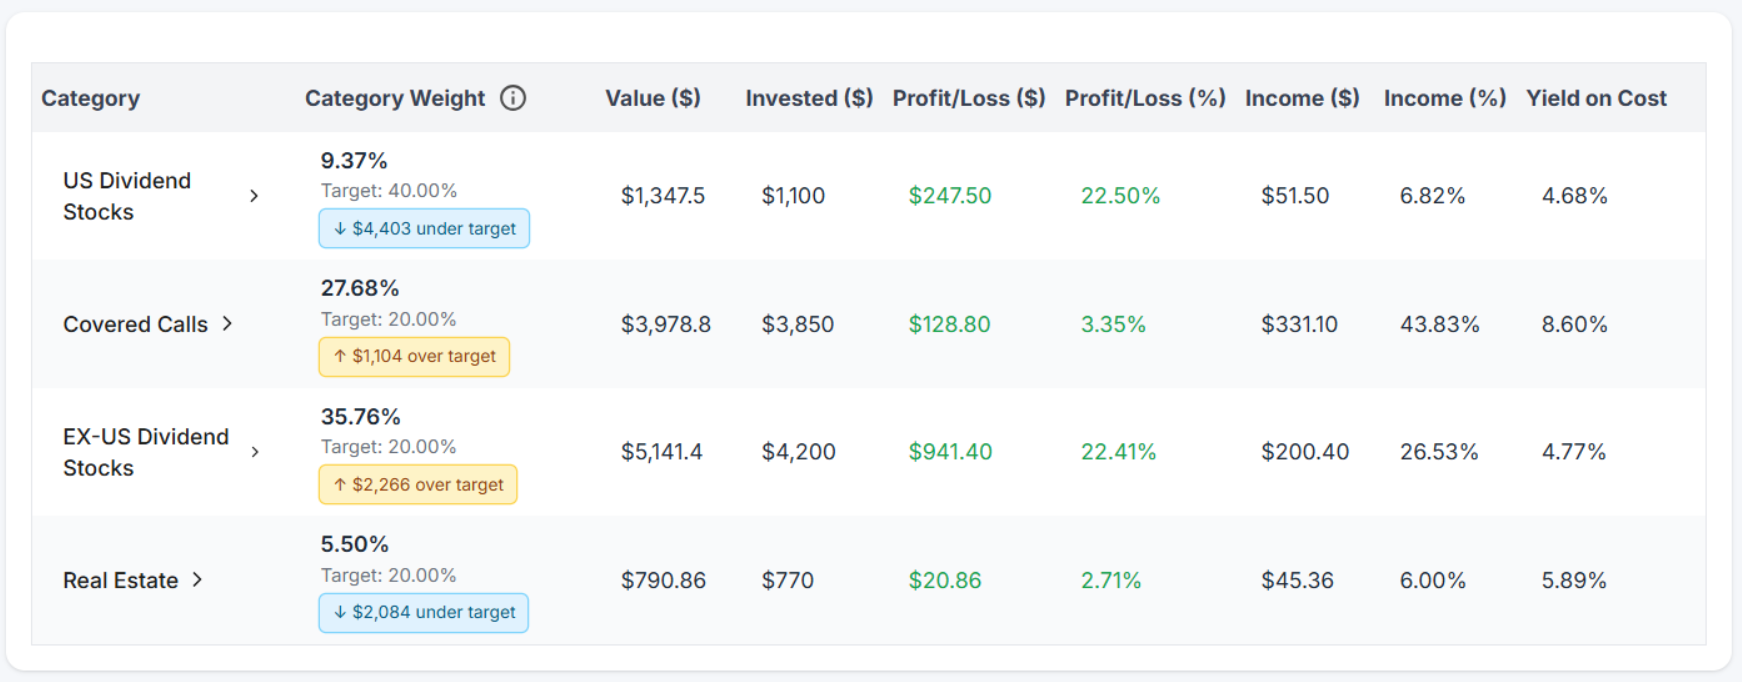The height and width of the screenshot is (682, 1742).
Task: Click the Category Weight info icon
Action: [x=513, y=98]
